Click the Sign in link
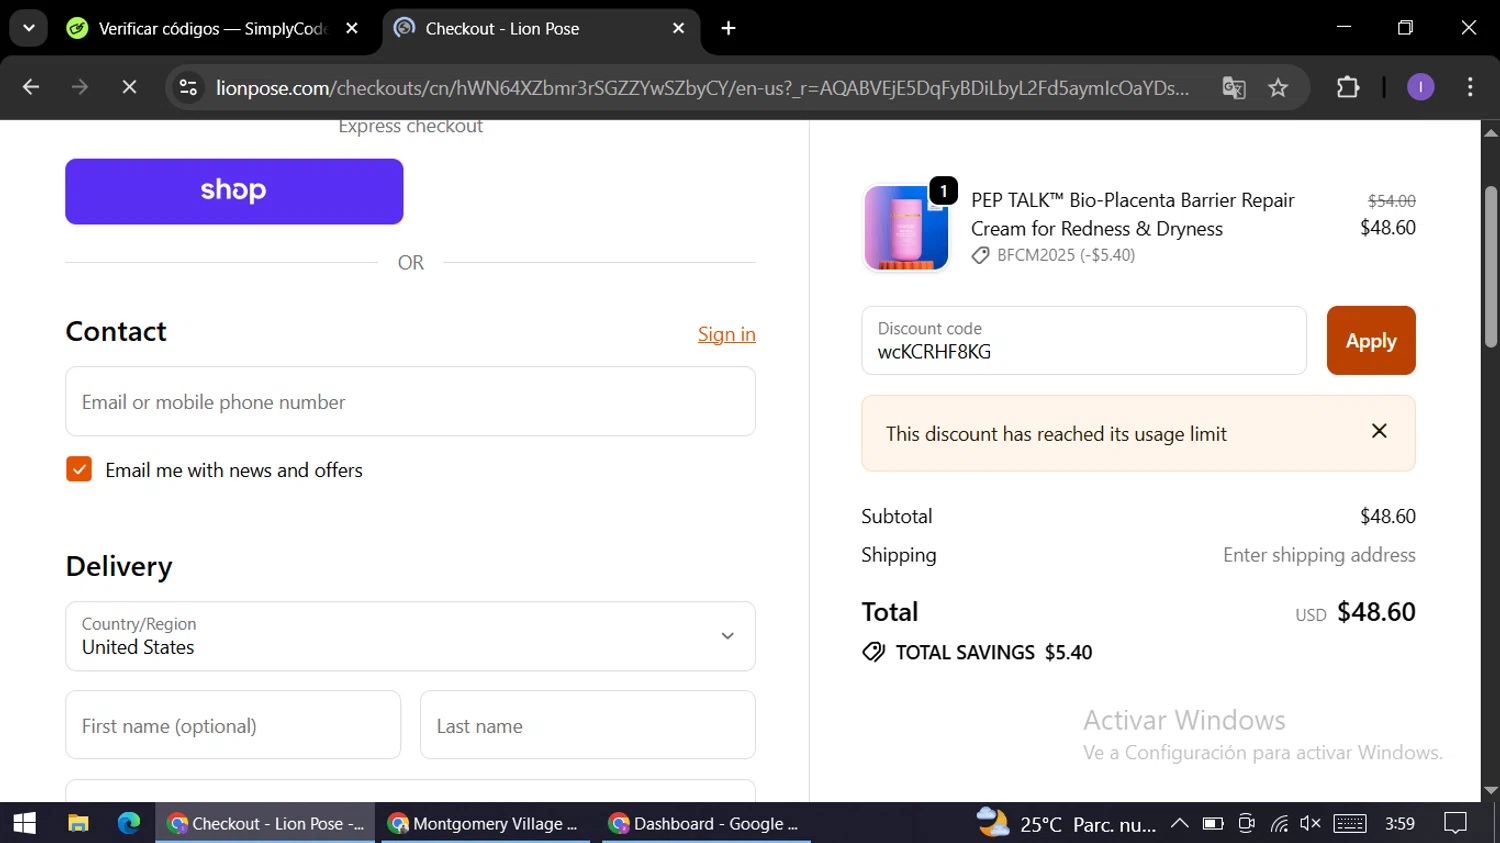This screenshot has height=843, width=1500. pyautogui.click(x=726, y=334)
